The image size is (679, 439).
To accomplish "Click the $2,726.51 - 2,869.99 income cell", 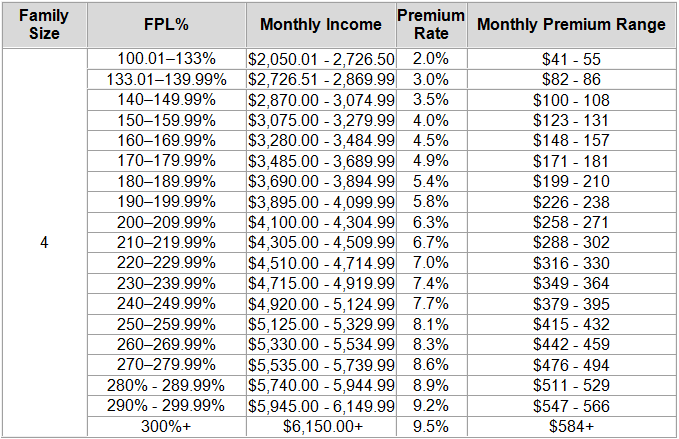I will click(321, 78).
